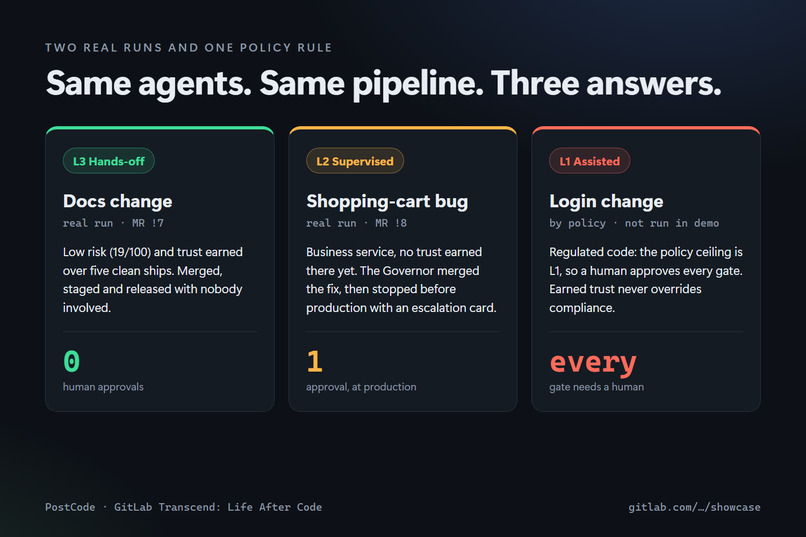The image size is (806, 537).
Task: Click 'real run · MR !7' label
Action: coord(113,223)
